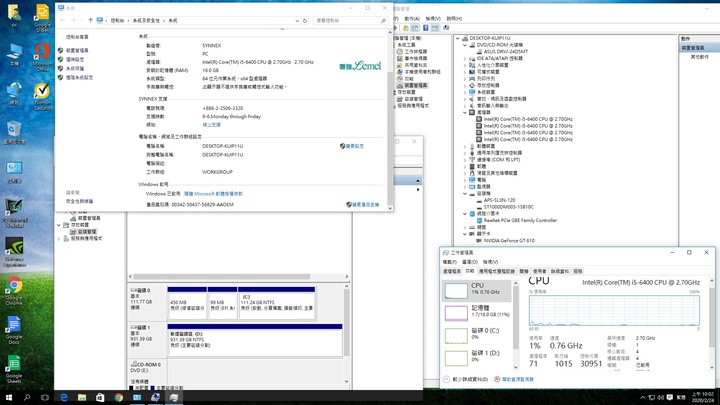
Task: Click the online support link under SYNNEX support
Action: (211, 125)
